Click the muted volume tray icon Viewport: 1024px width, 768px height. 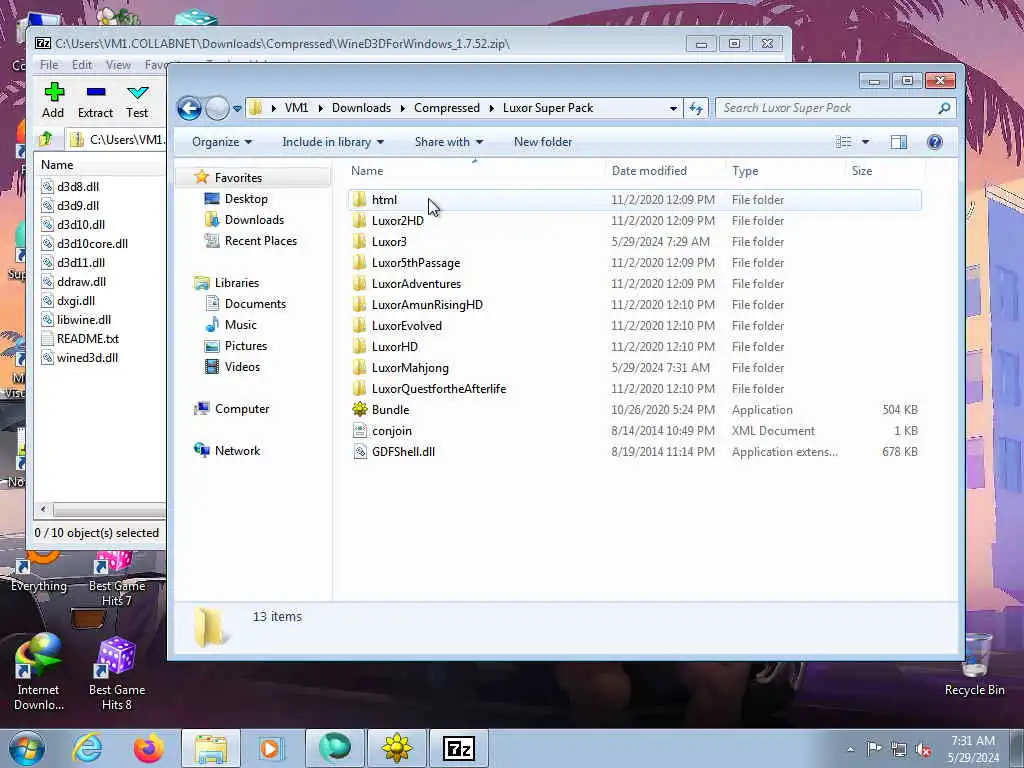(x=923, y=749)
